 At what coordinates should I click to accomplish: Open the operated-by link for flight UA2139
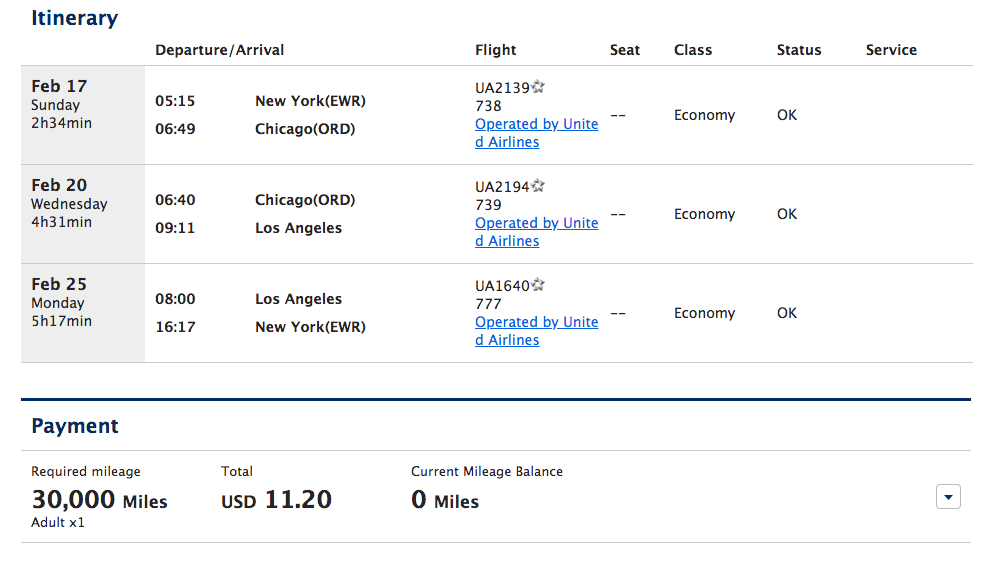tap(536, 133)
